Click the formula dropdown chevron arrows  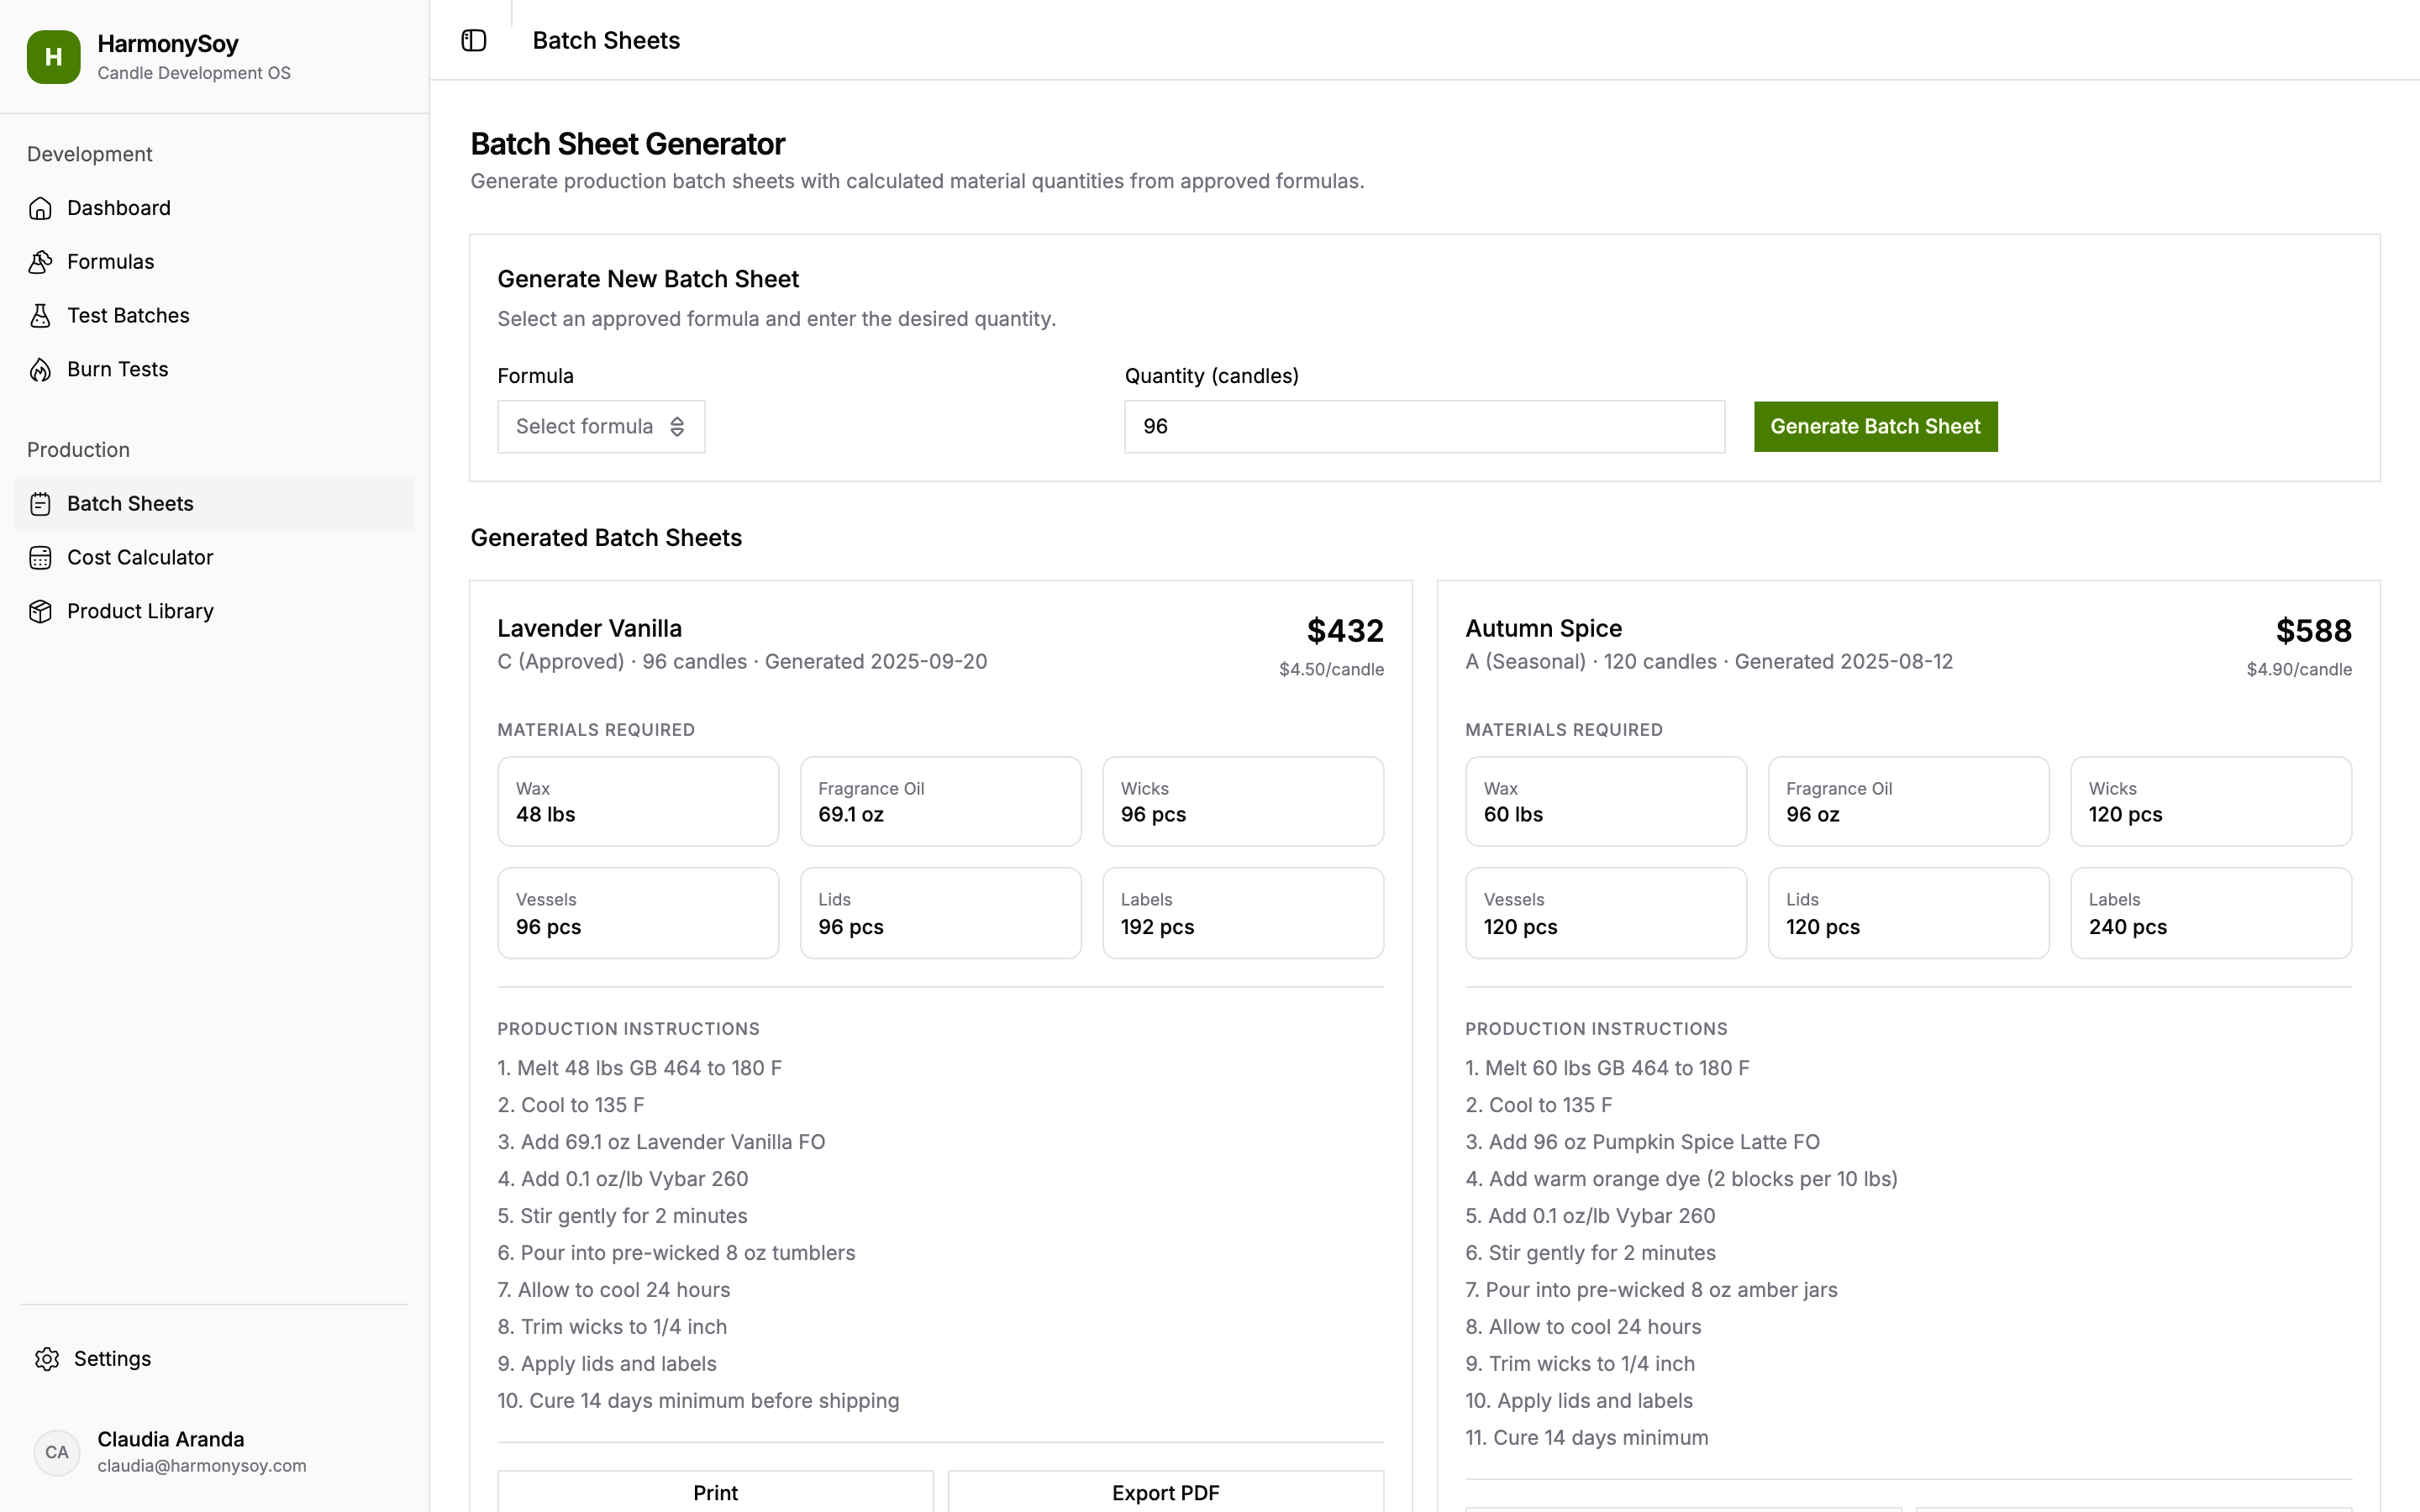pyautogui.click(x=677, y=427)
